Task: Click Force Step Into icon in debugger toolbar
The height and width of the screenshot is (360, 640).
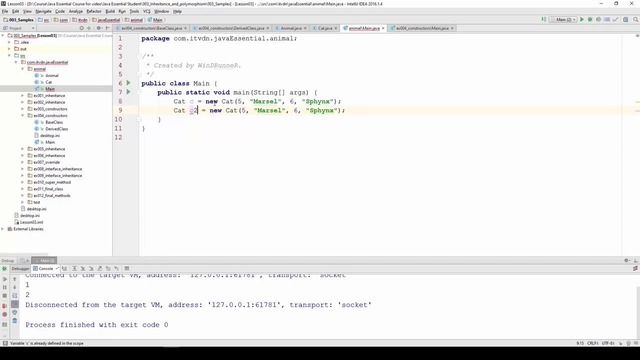Action: 91,269
